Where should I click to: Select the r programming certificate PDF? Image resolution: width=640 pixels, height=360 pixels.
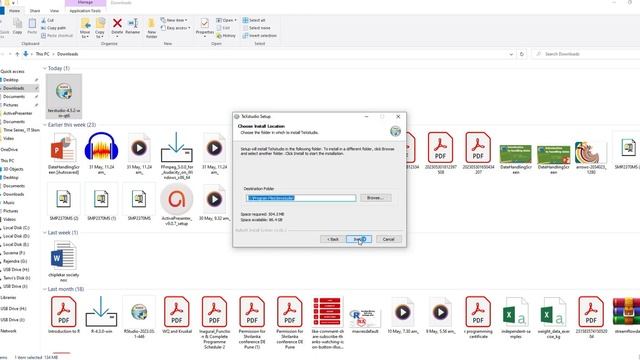tap(478, 318)
